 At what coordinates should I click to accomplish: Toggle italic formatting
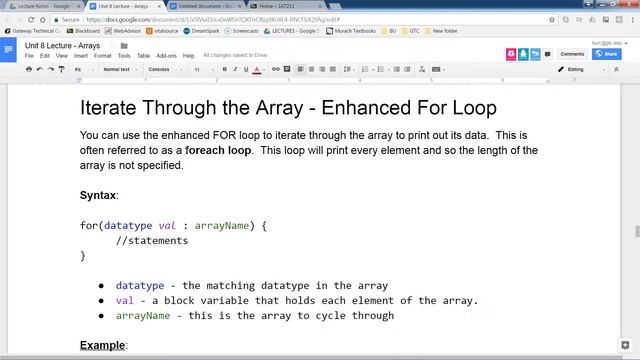(235, 69)
